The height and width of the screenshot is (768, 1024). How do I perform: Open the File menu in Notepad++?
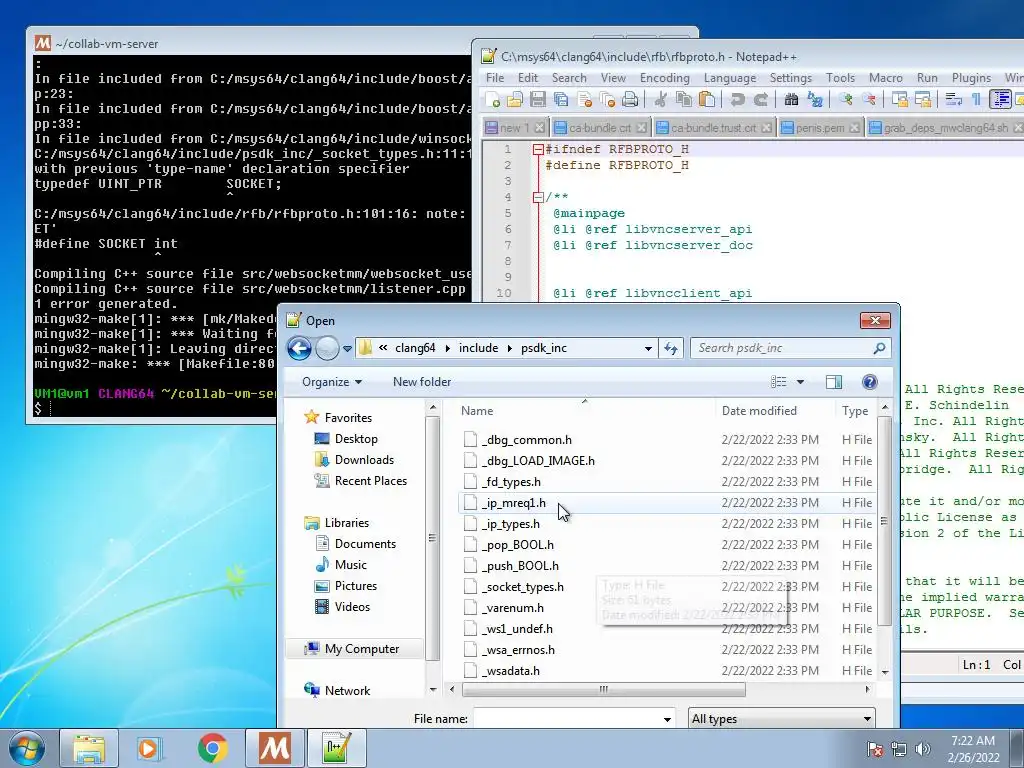(494, 78)
